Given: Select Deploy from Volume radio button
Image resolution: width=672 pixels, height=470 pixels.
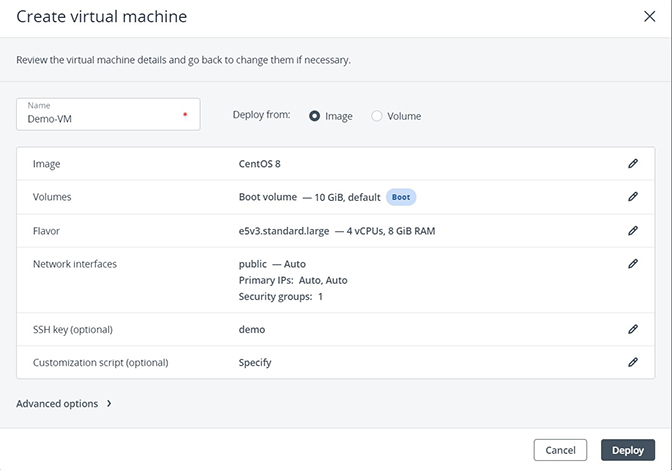Looking at the screenshot, I should pyautogui.click(x=377, y=116).
